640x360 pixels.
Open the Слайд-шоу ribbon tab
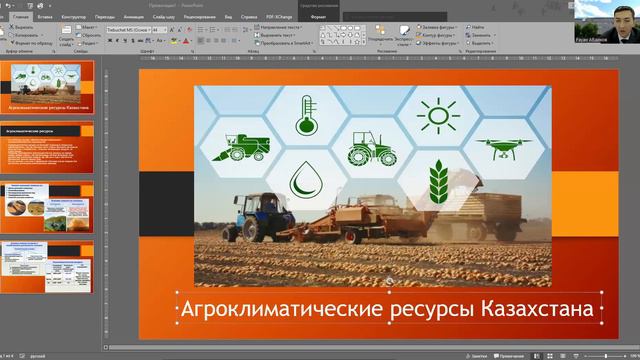[164, 17]
